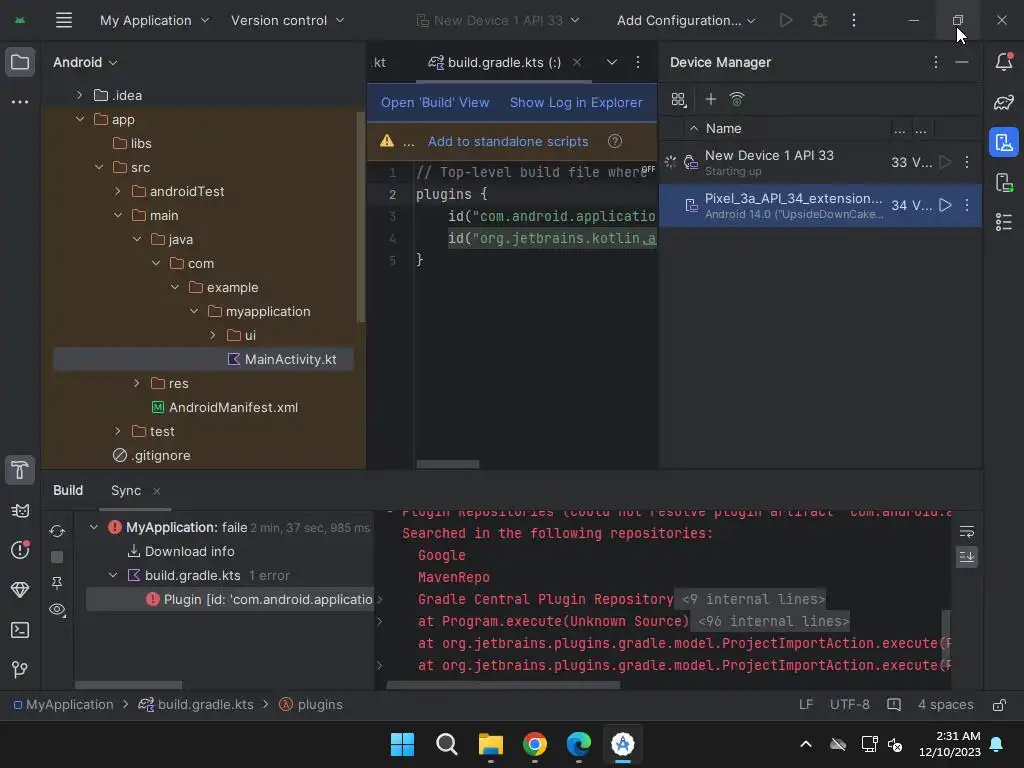Open the editor tab options menu
The width and height of the screenshot is (1024, 768).
click(x=638, y=62)
